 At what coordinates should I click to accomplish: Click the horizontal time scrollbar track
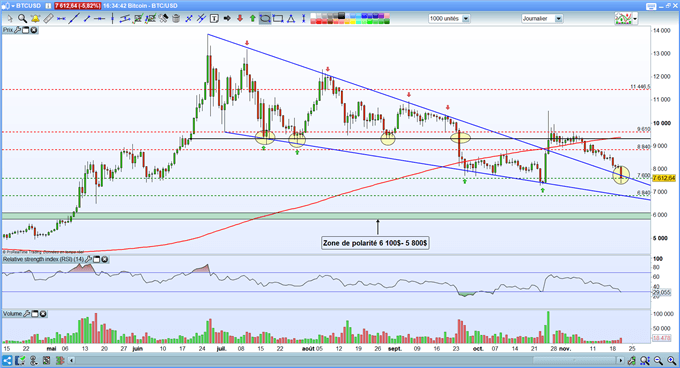coord(346,360)
